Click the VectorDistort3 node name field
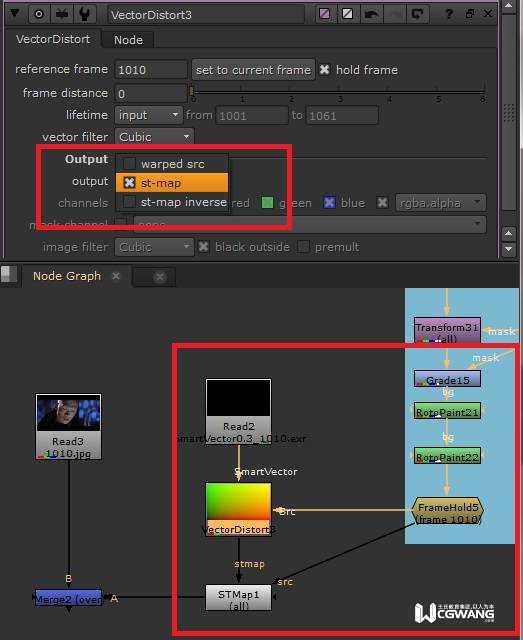The image size is (523, 640). 206,15
